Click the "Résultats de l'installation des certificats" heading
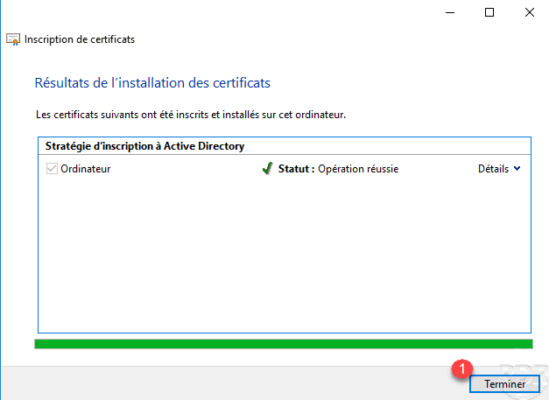 (x=152, y=83)
